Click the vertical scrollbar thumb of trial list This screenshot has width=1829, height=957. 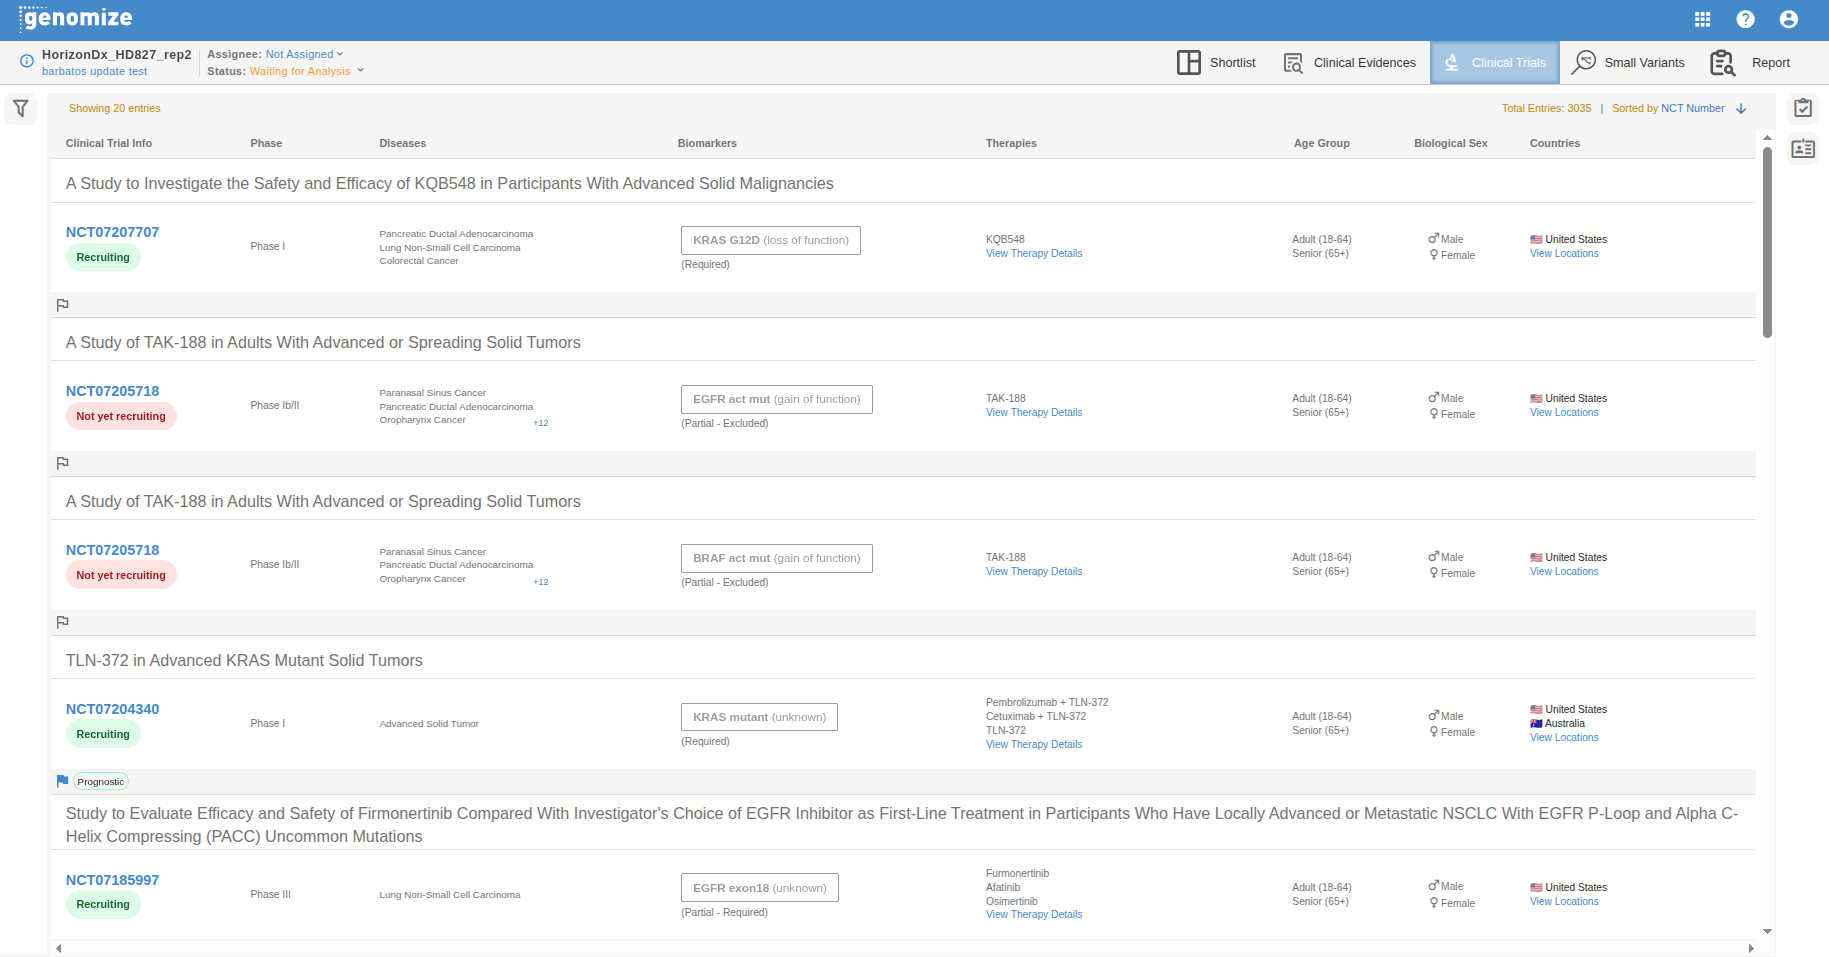tap(1767, 240)
